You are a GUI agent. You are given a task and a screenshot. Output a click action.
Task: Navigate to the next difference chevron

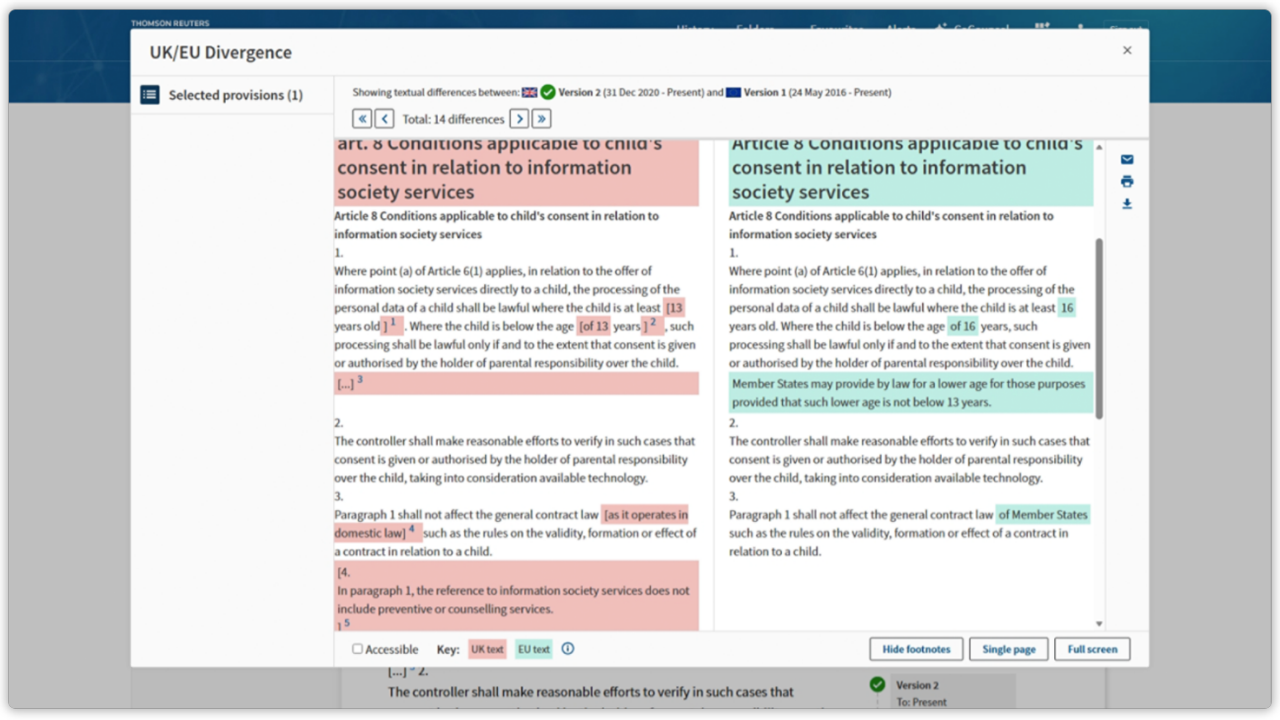519,118
